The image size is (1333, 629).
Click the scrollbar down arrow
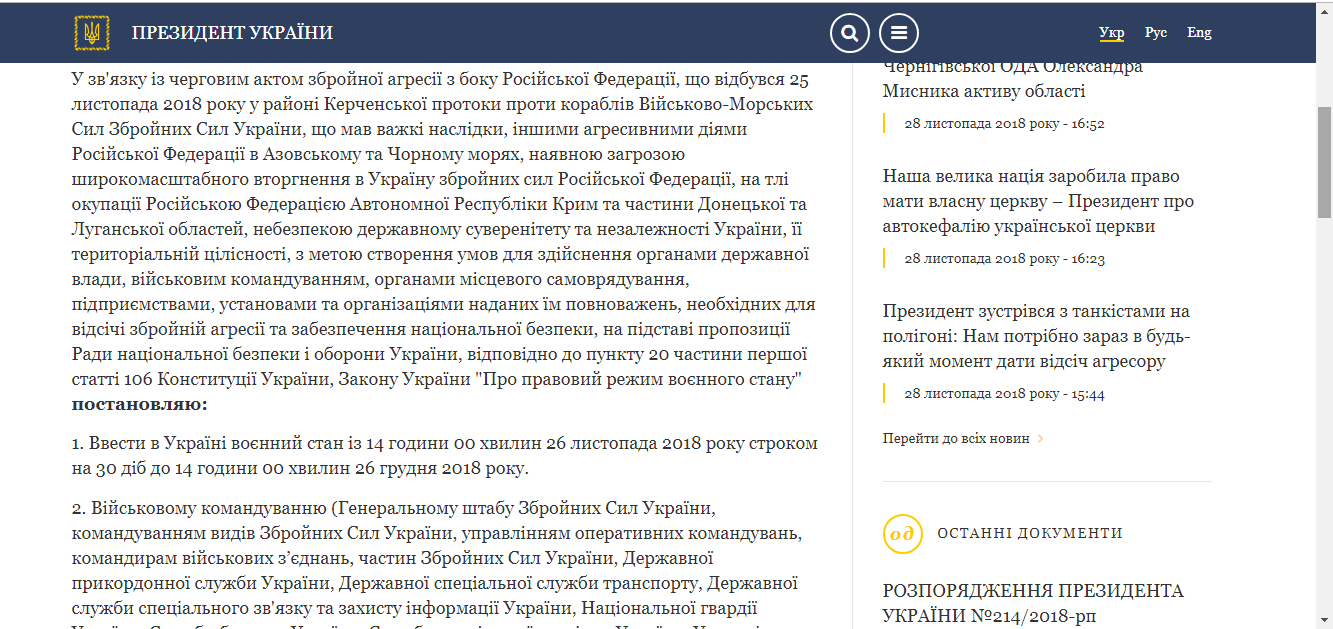1324,621
